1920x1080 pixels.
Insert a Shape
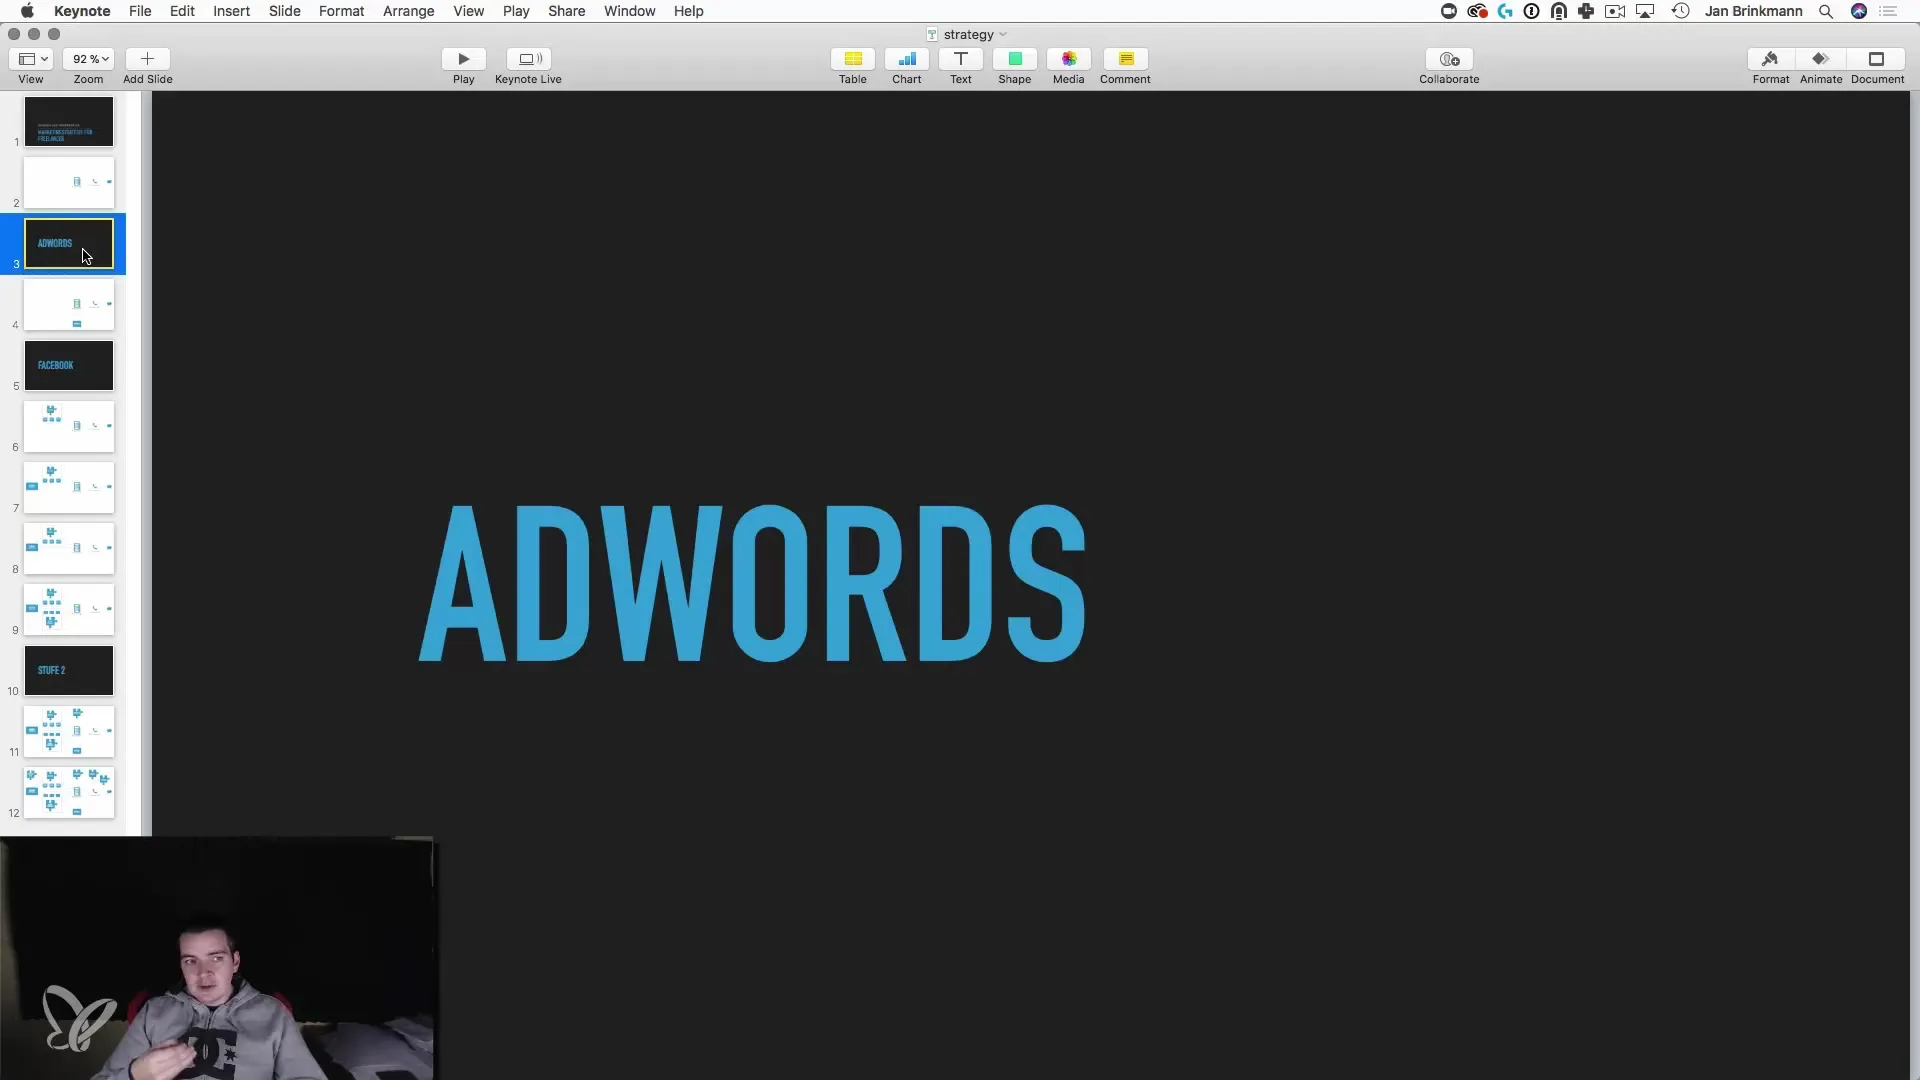(x=1015, y=59)
